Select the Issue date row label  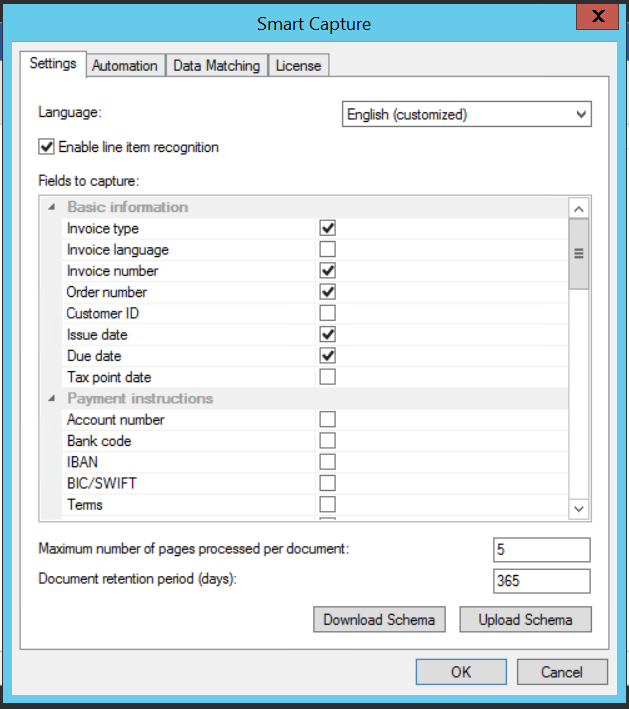[x=97, y=335]
